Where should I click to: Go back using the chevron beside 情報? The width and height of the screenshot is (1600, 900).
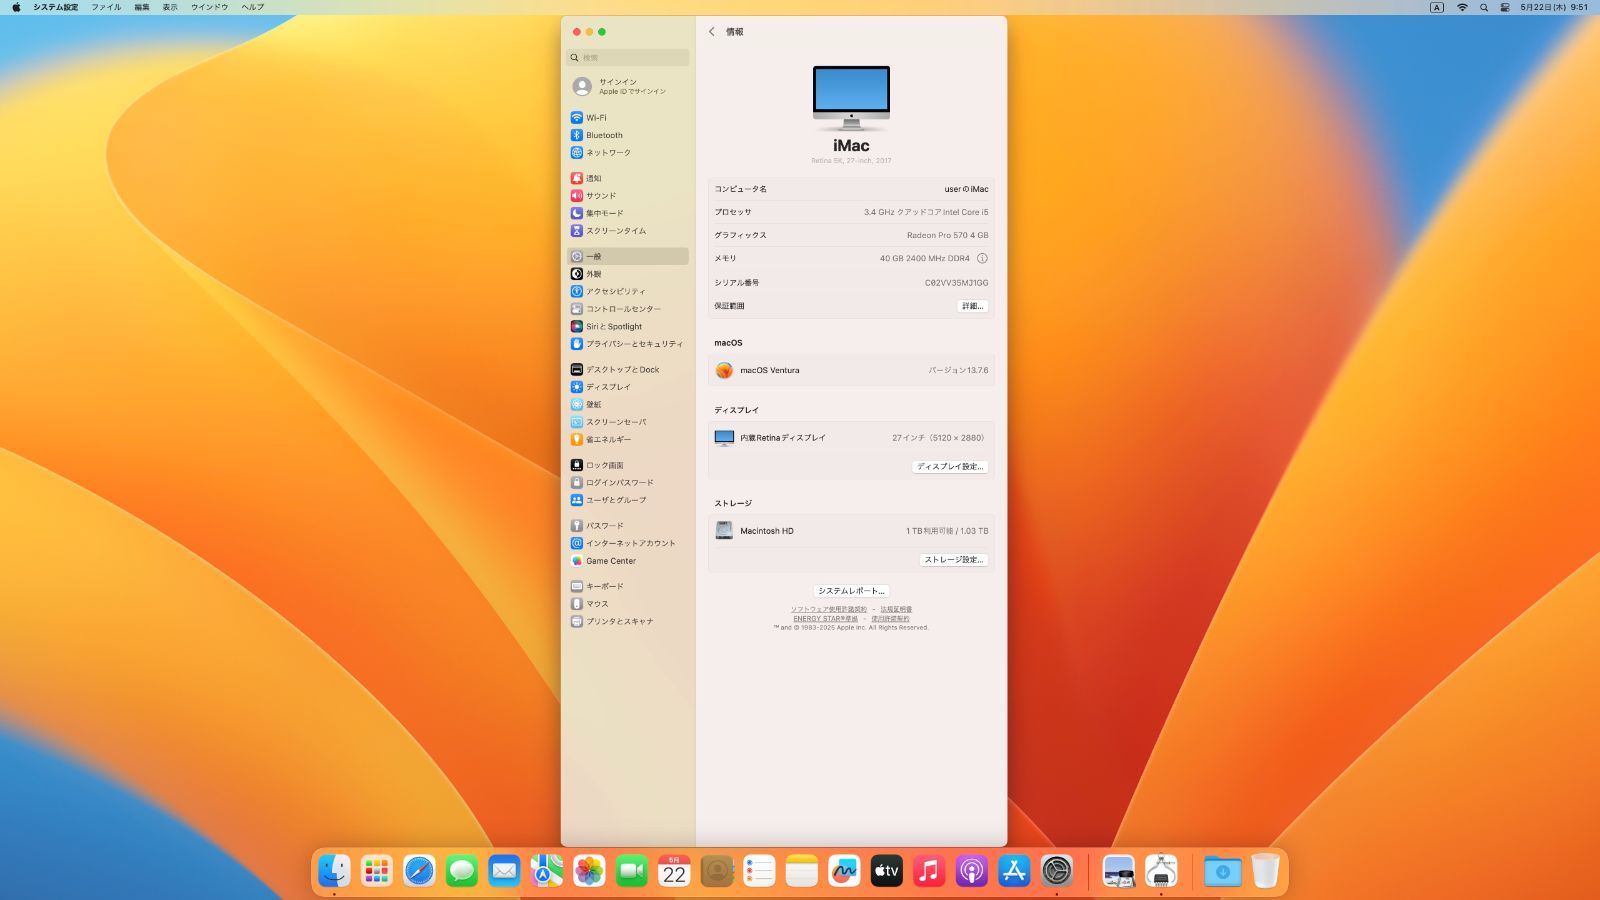tap(712, 32)
